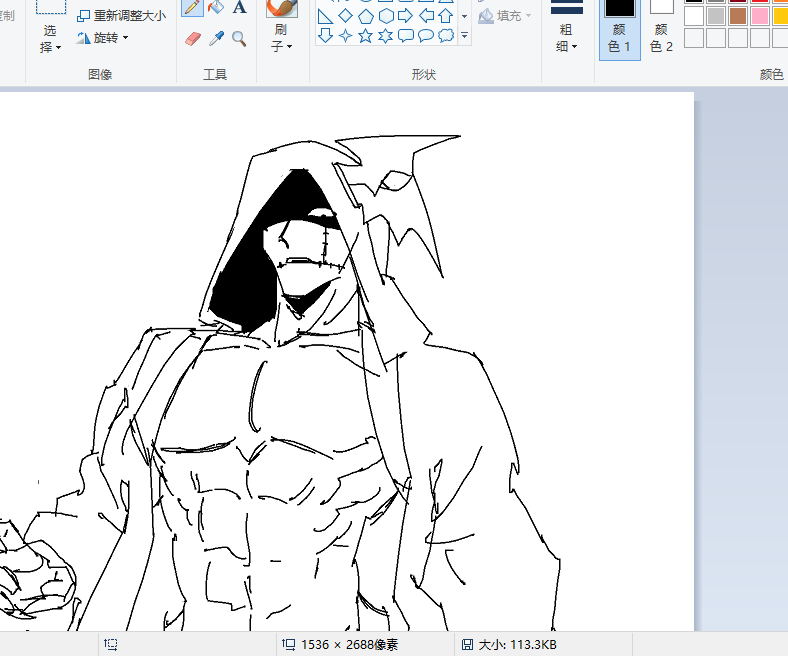Pick the white color swatch

[694, 16]
